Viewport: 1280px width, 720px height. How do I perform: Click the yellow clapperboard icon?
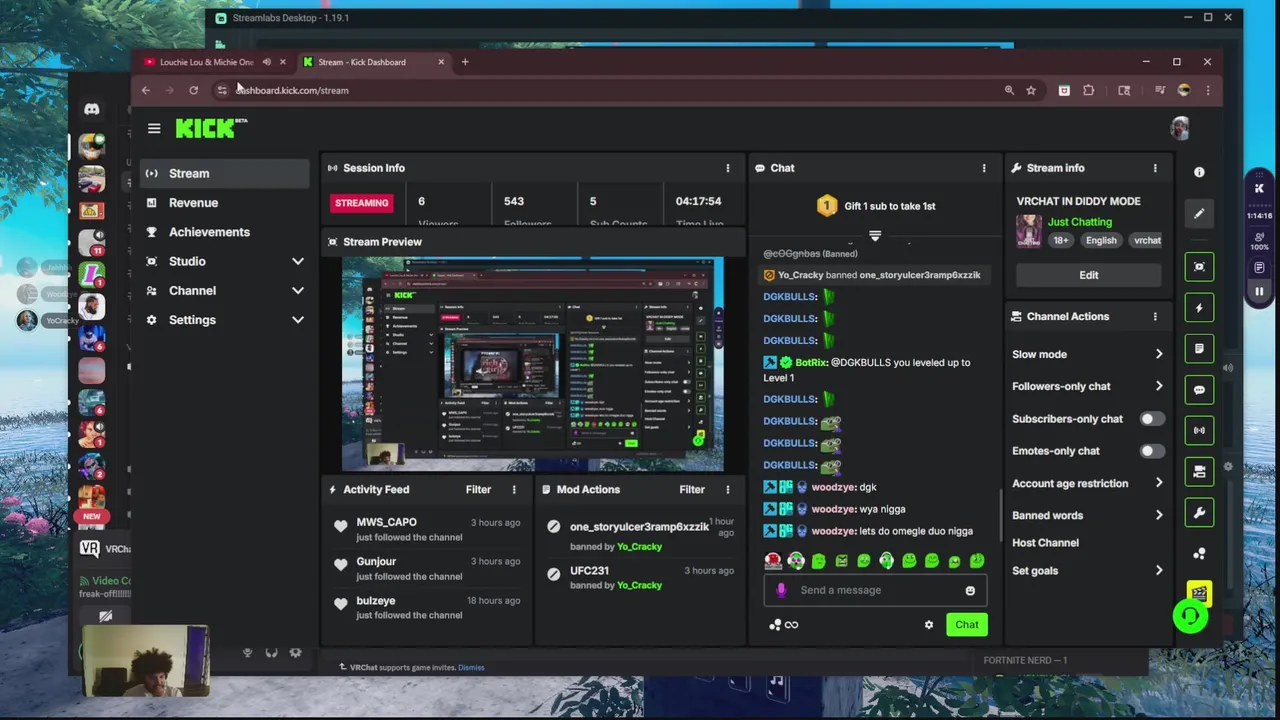1199,594
